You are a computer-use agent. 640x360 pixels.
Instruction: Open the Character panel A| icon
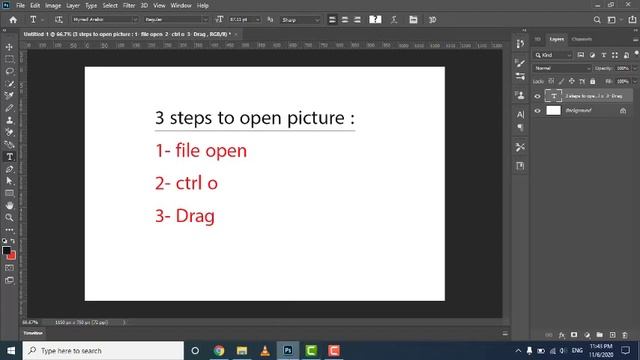tap(520, 114)
